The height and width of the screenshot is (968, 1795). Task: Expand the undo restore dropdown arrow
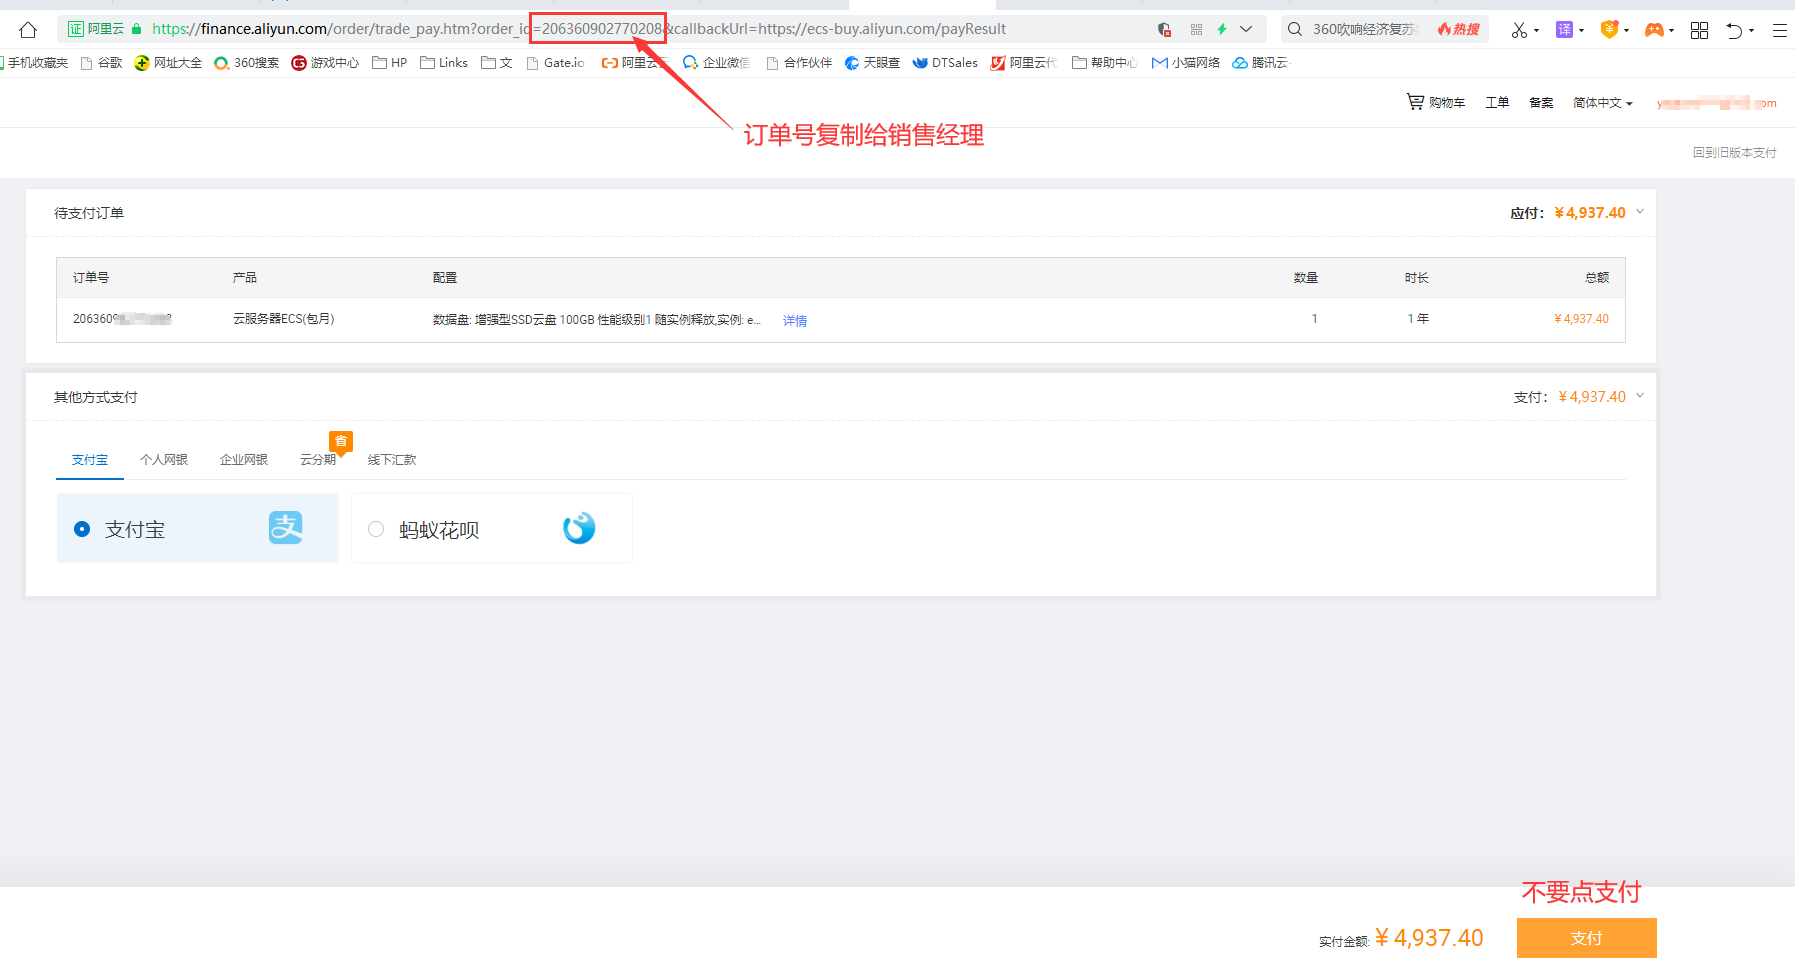(1751, 31)
